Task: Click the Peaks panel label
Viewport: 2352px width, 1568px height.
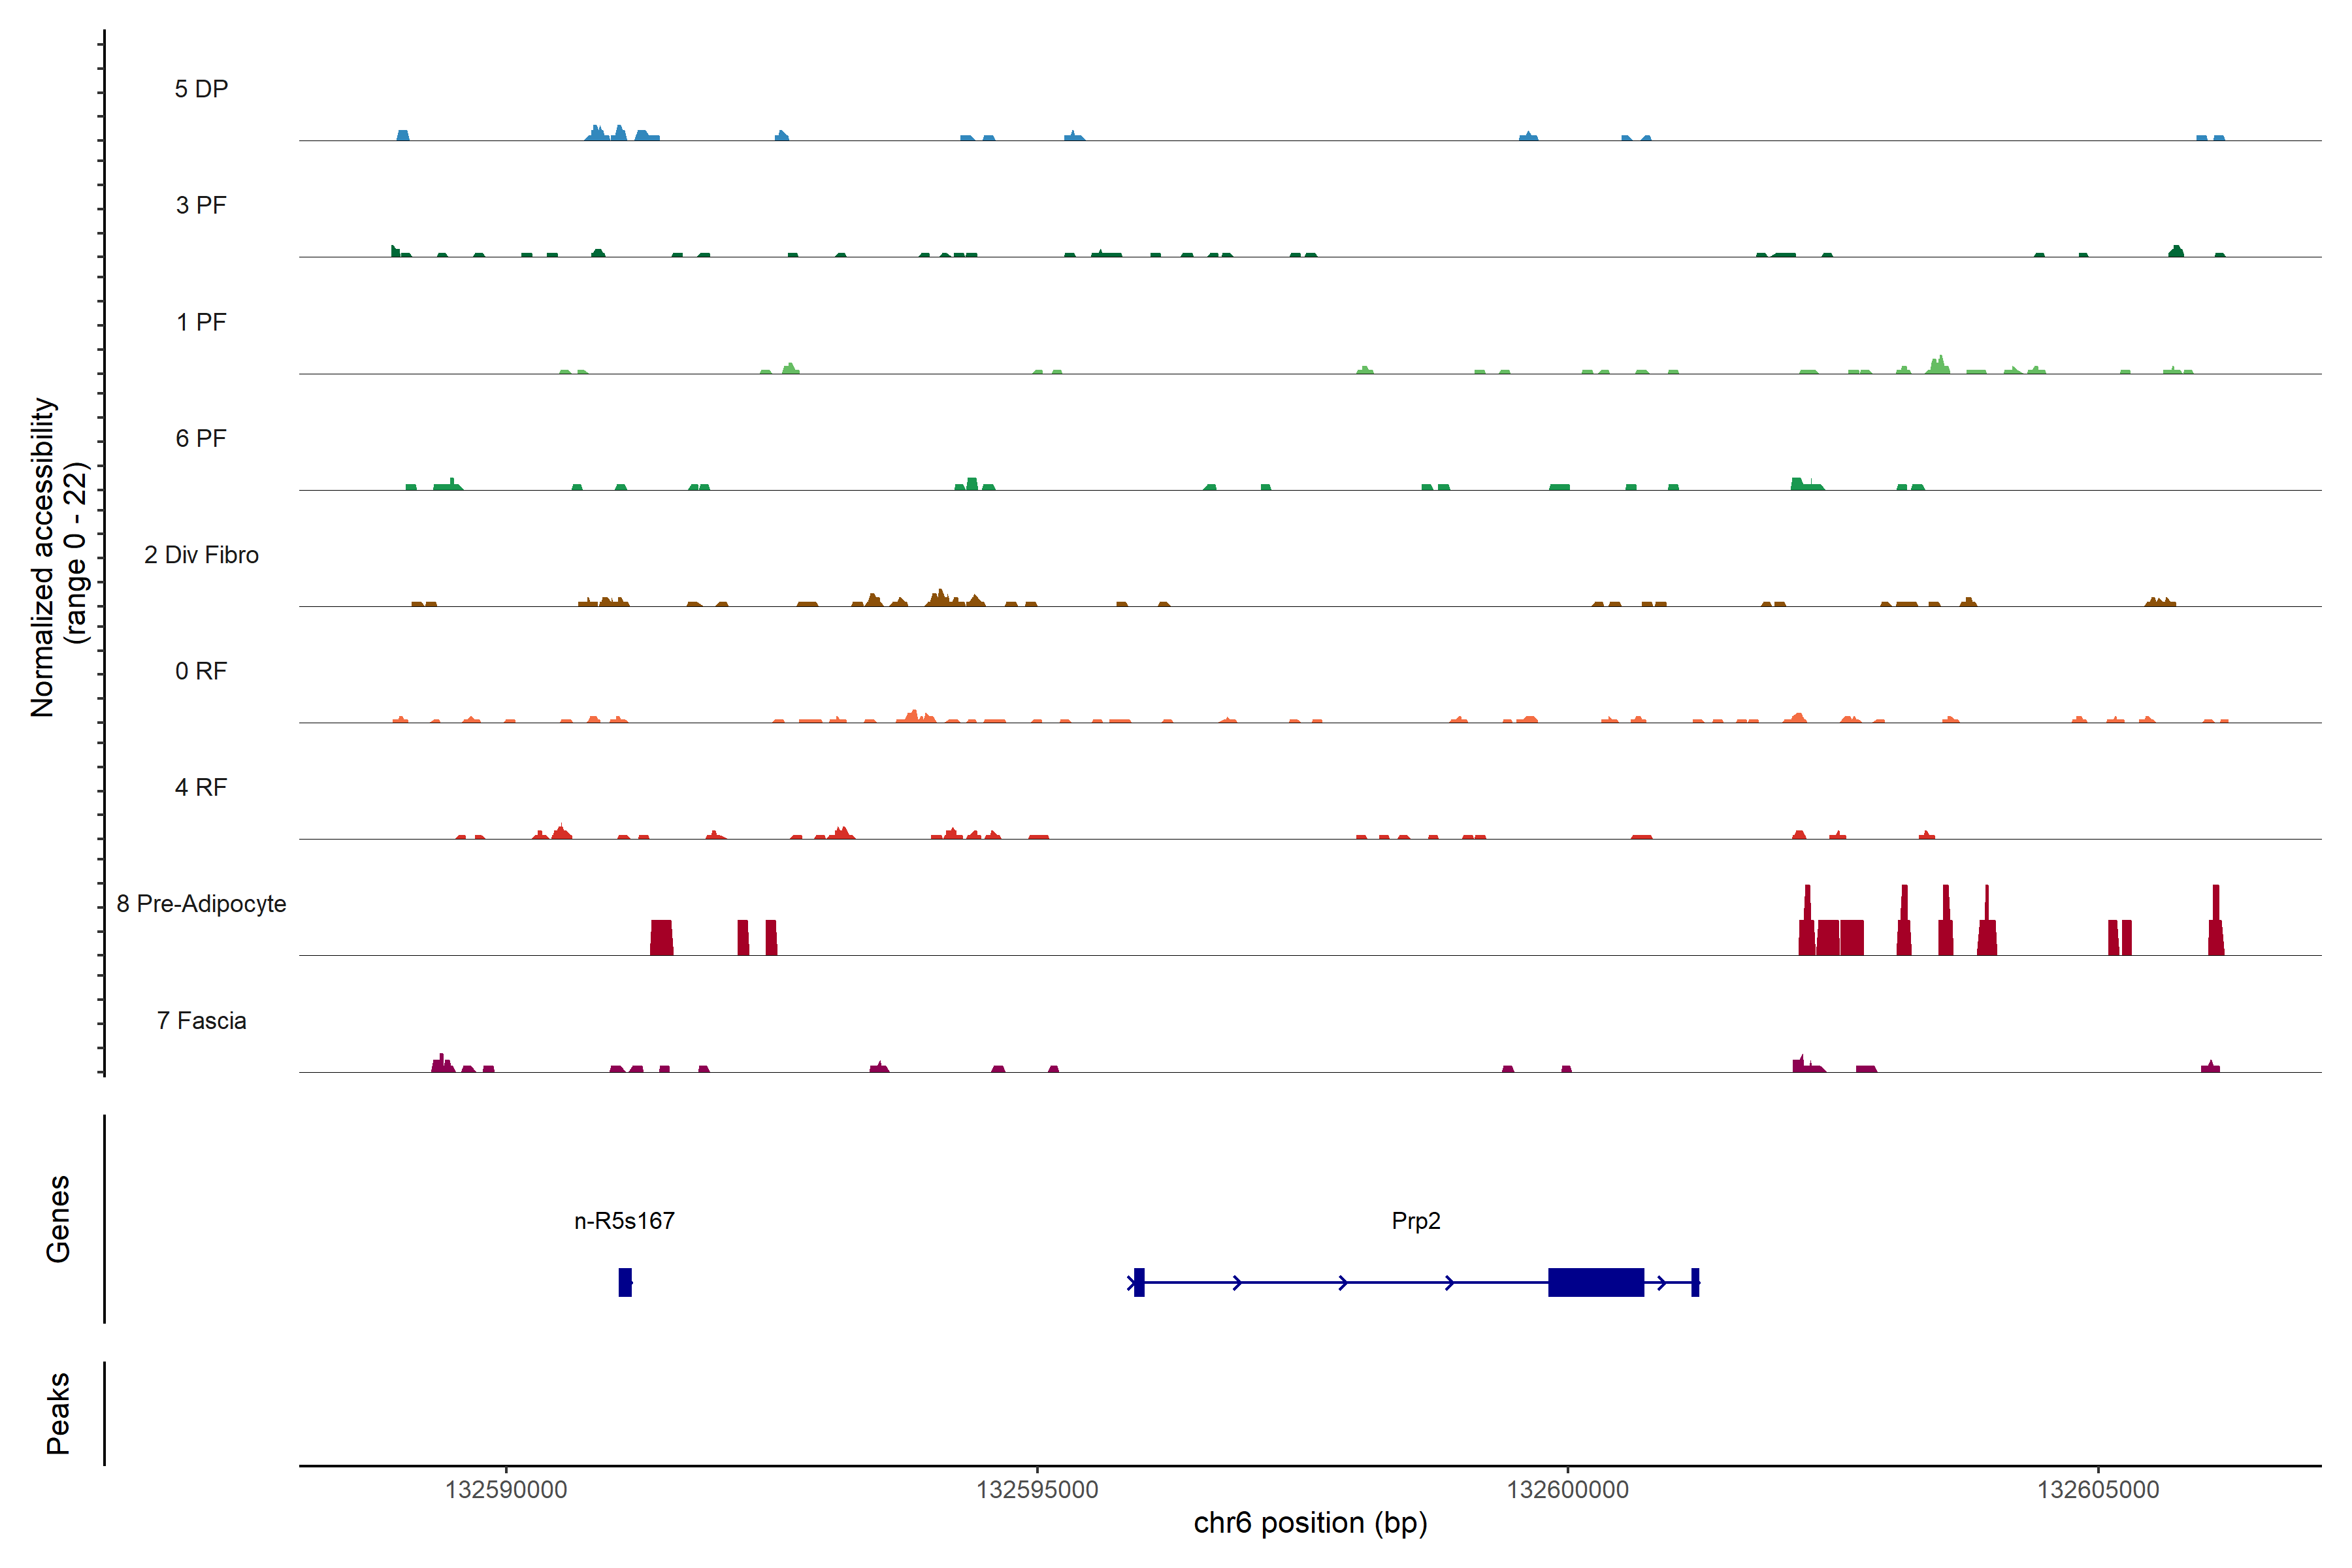Action: pyautogui.click(x=58, y=1413)
